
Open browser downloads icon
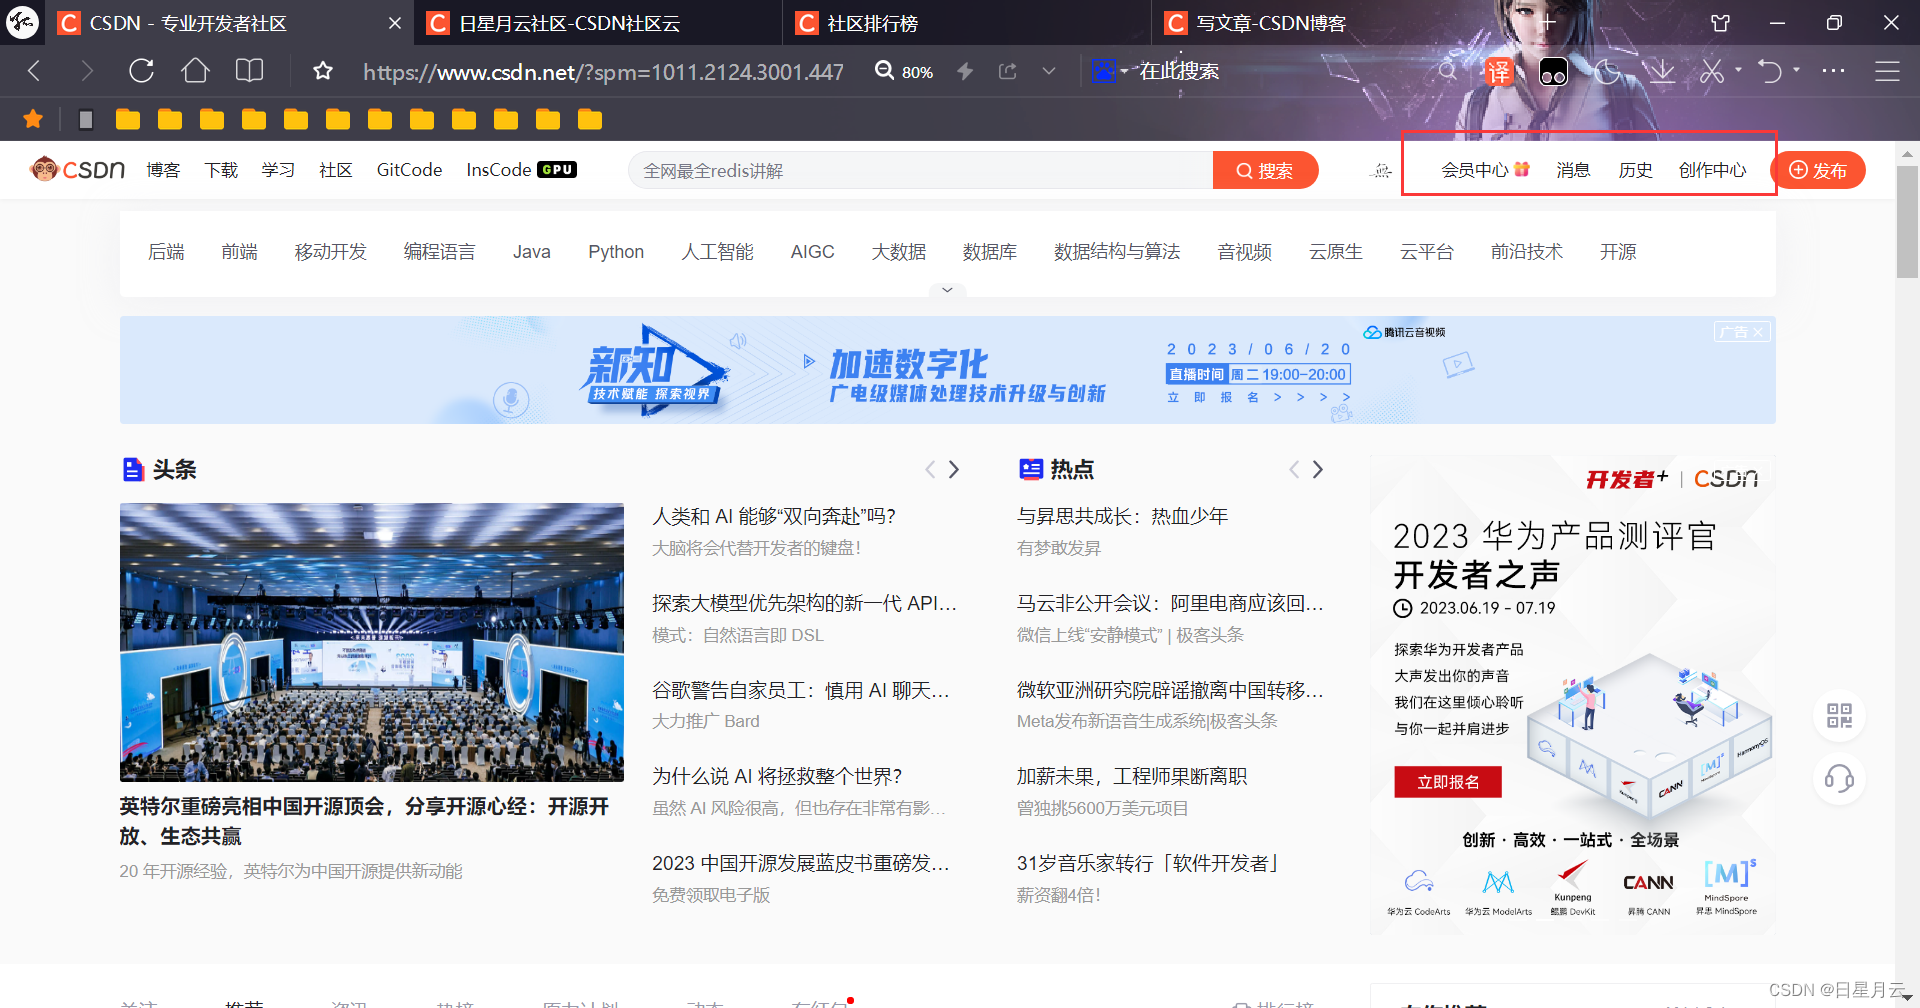[1661, 71]
